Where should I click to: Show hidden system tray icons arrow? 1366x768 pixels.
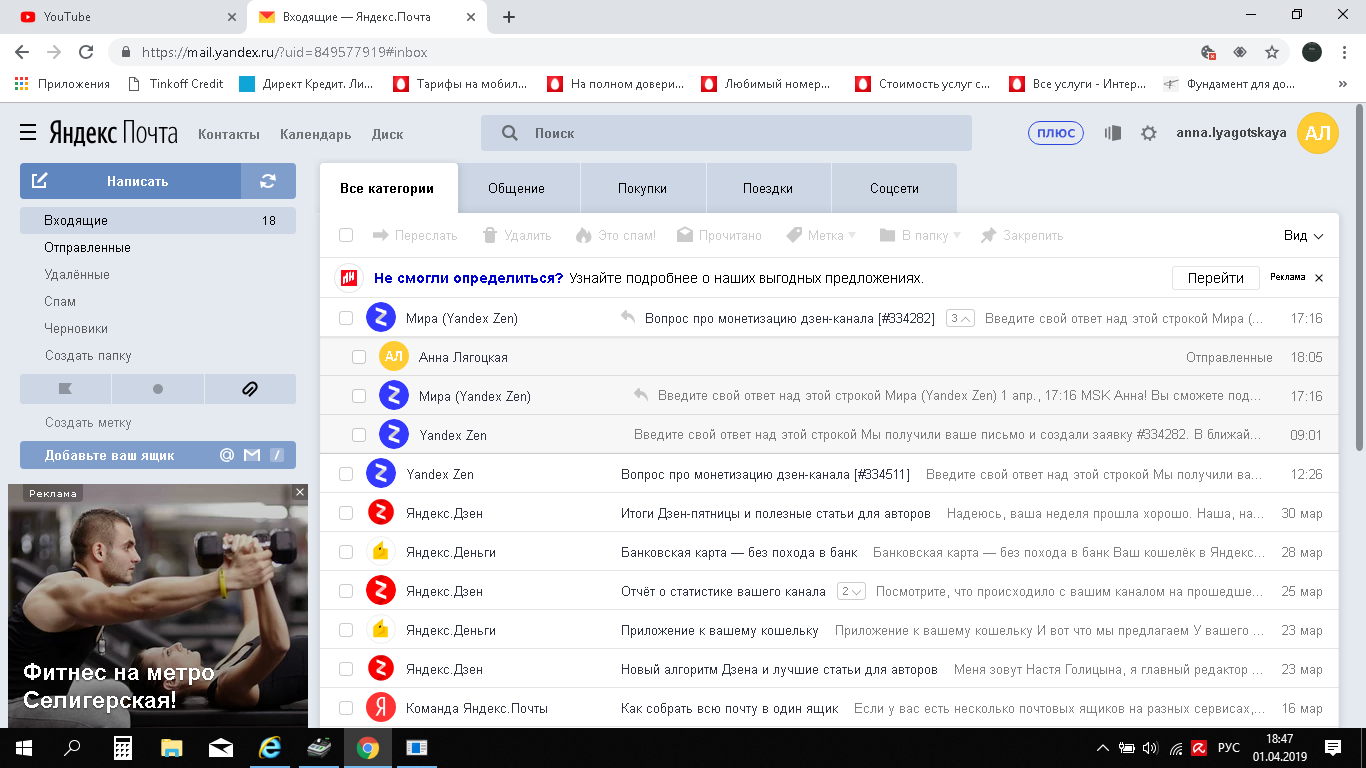(1103, 748)
